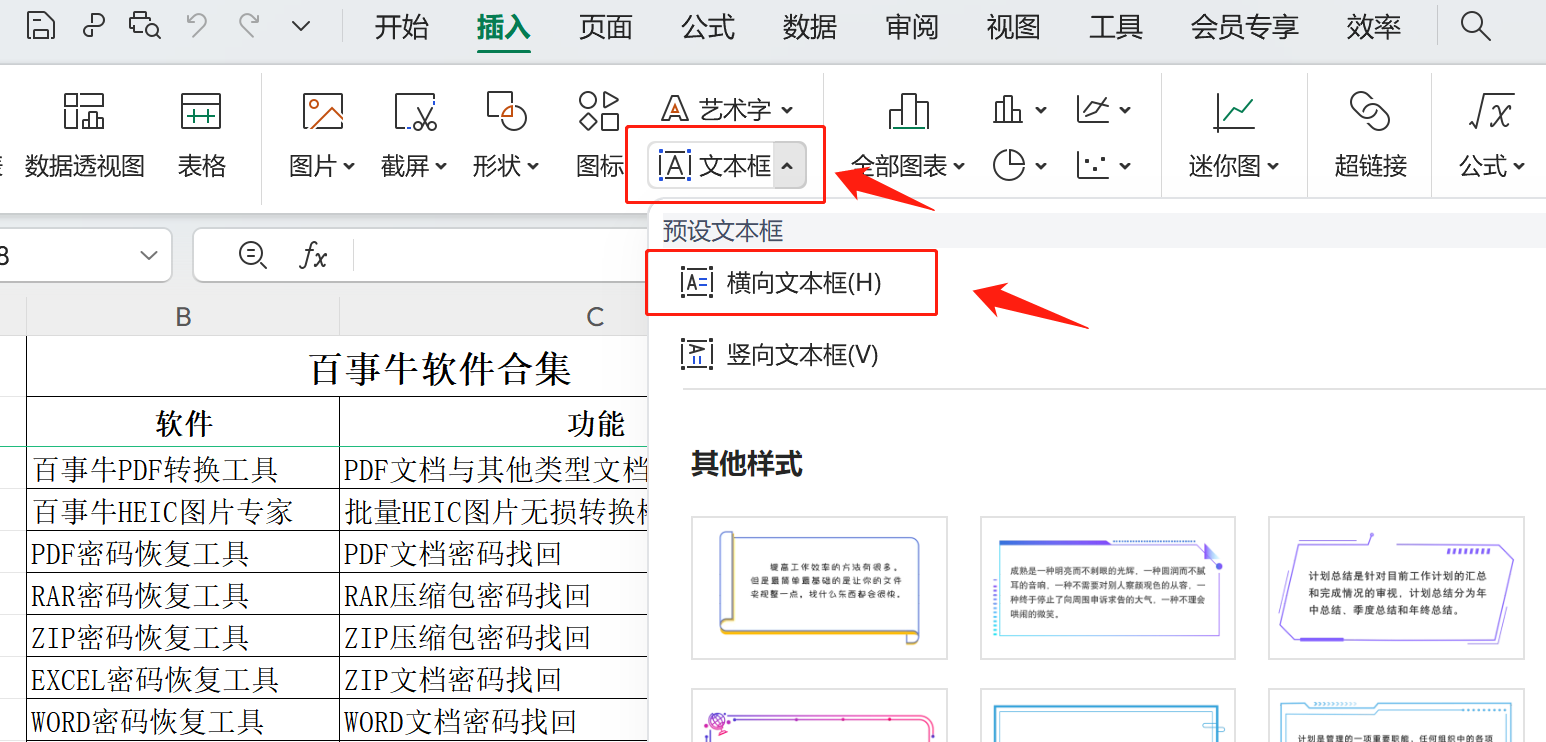The image size is (1546, 742).
Task: Select the text box style beginning 成熟是一种明亮
Action: click(x=1108, y=588)
